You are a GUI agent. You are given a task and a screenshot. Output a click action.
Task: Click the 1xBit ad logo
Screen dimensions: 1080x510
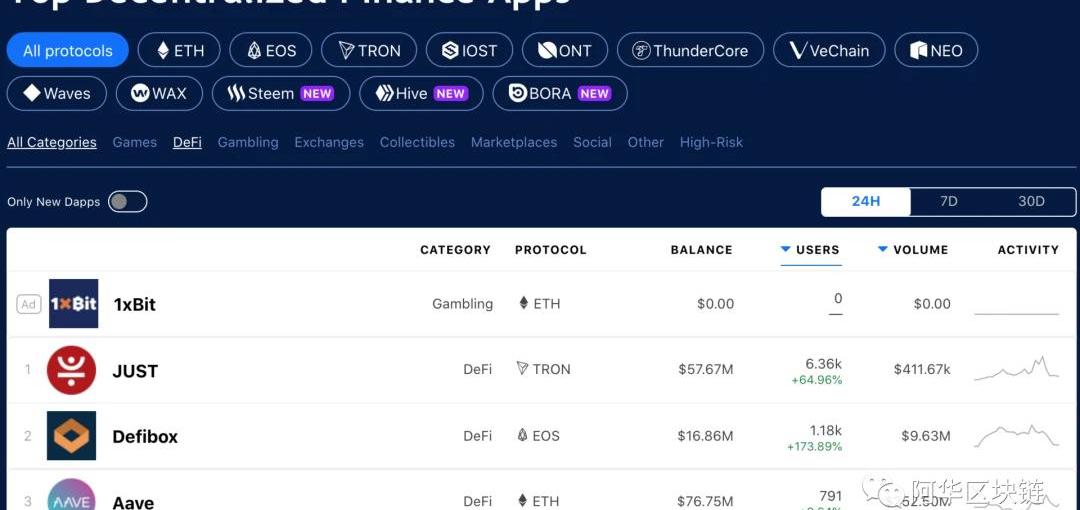pos(73,304)
